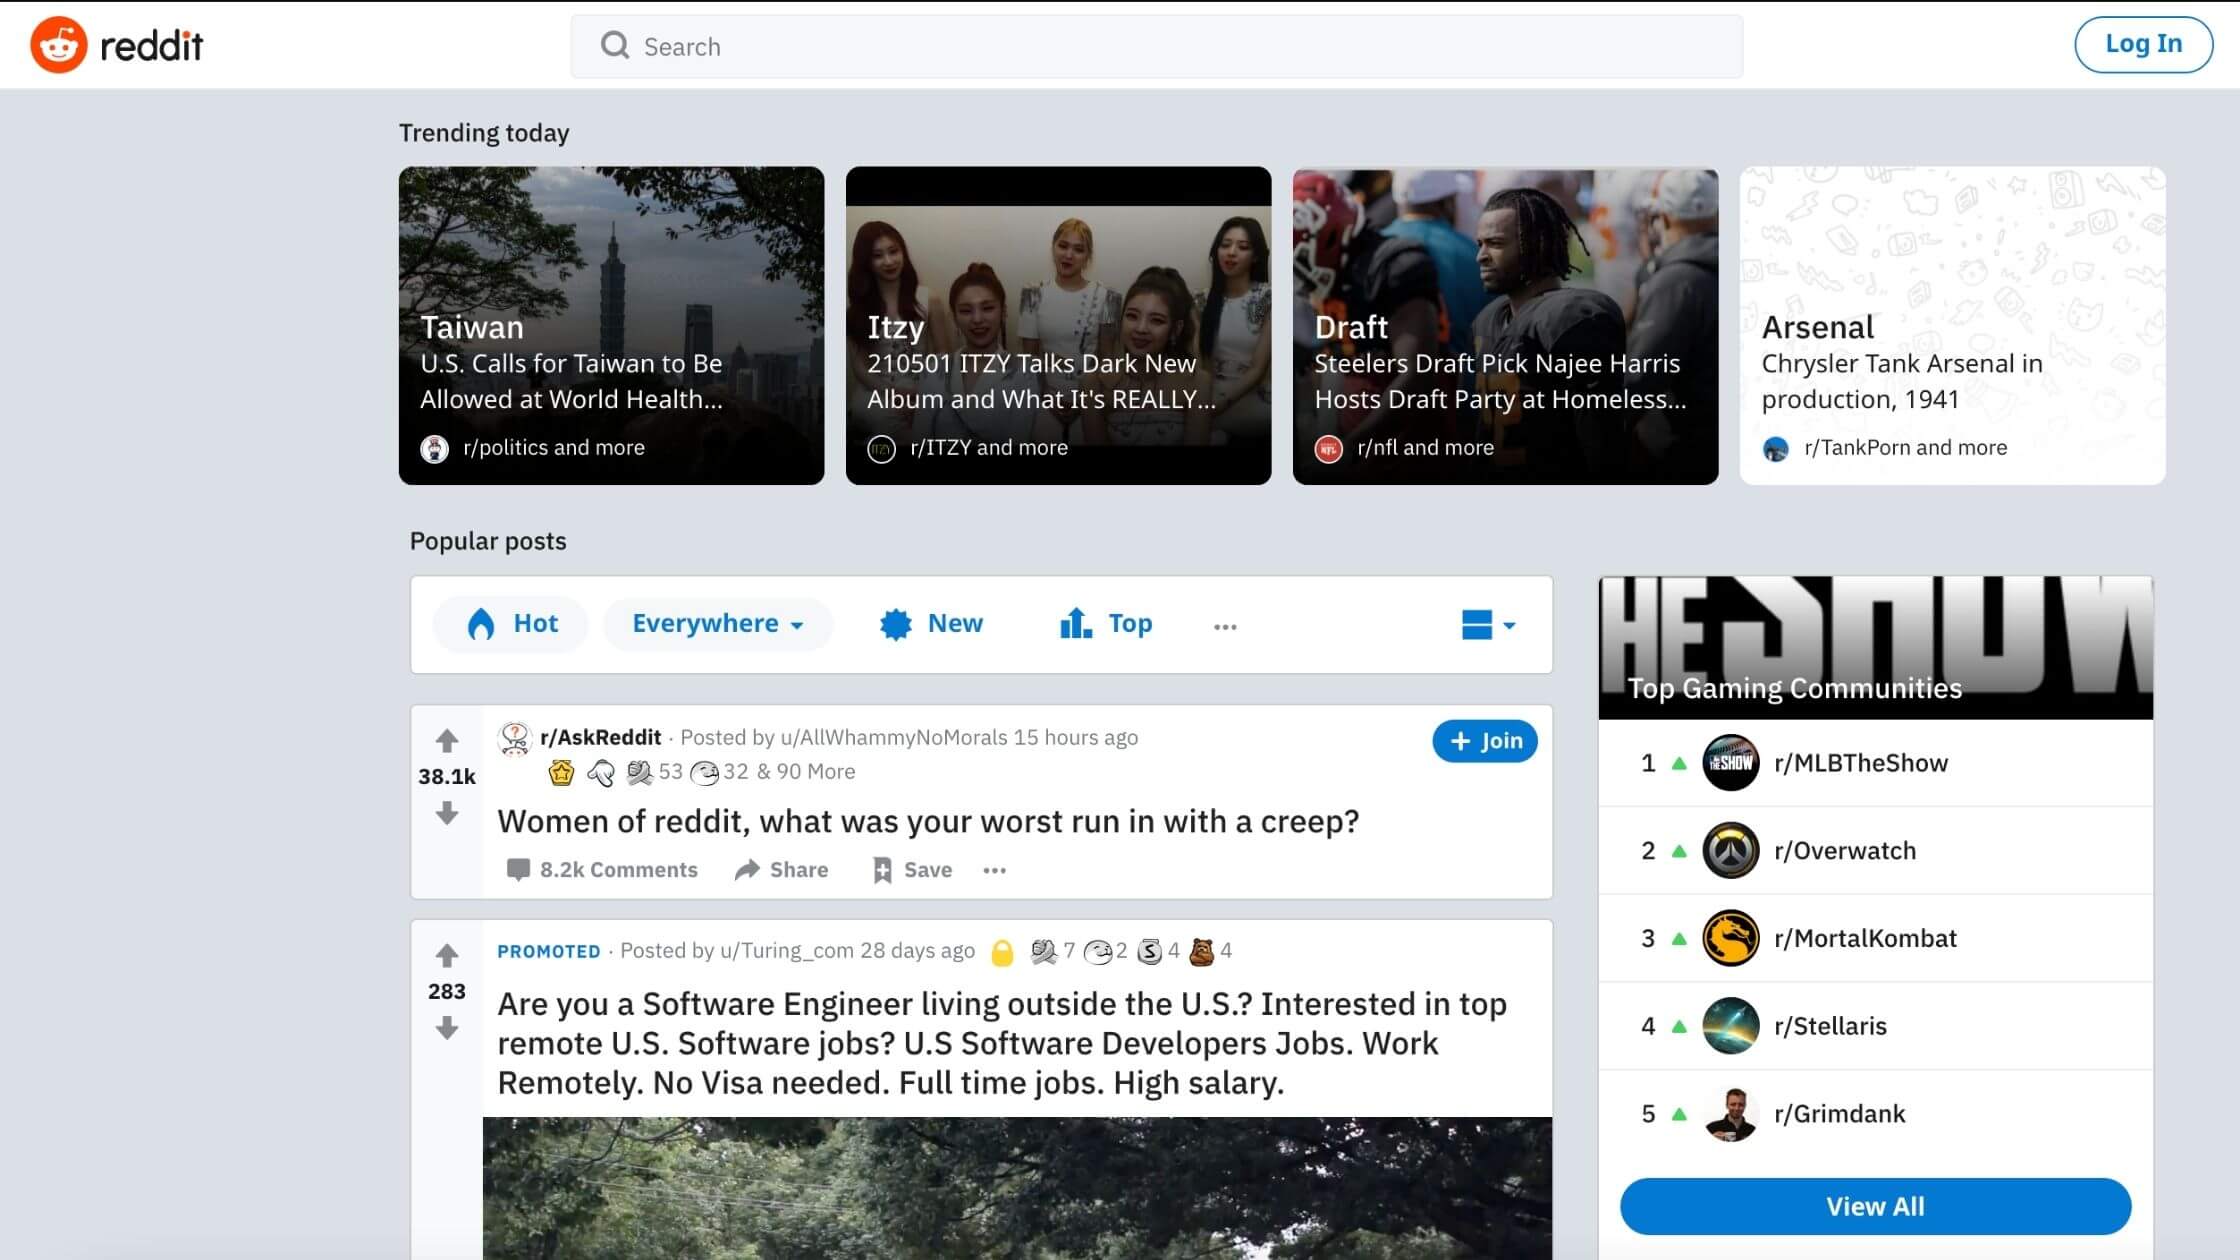The height and width of the screenshot is (1260, 2240).
Task: Select the Top sort tab
Action: click(x=1105, y=624)
